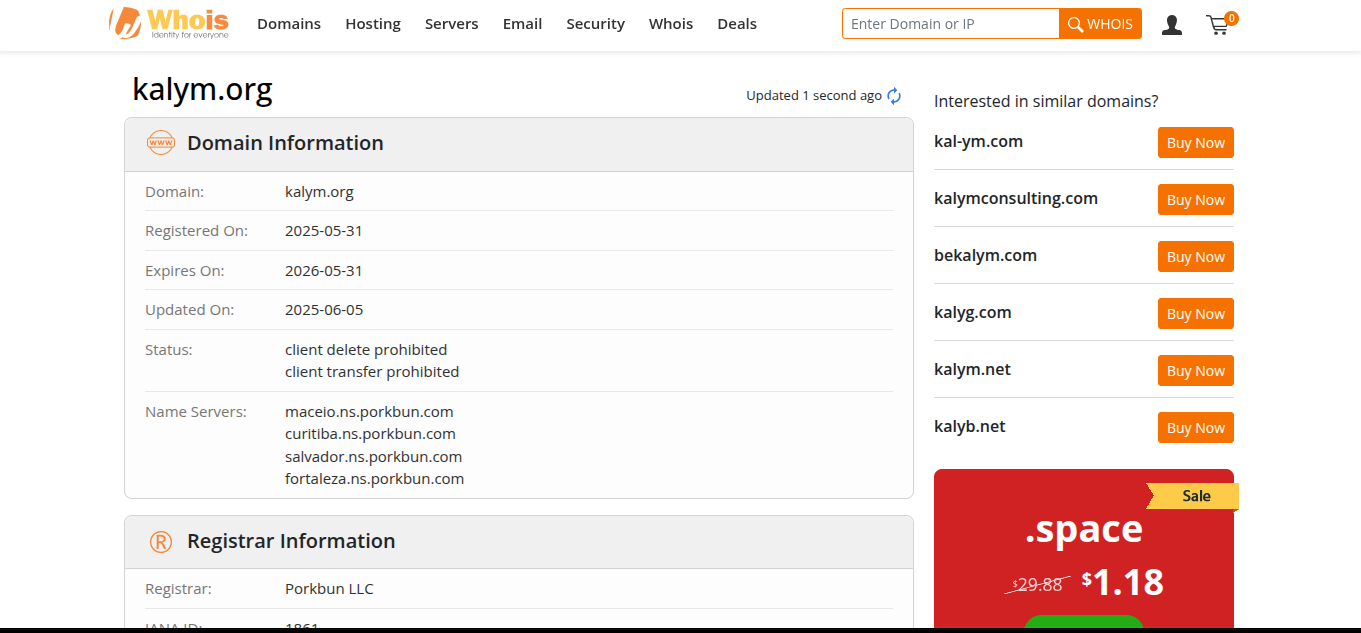The image size is (1361, 633).
Task: Open the Hosting menu
Action: (x=373, y=24)
